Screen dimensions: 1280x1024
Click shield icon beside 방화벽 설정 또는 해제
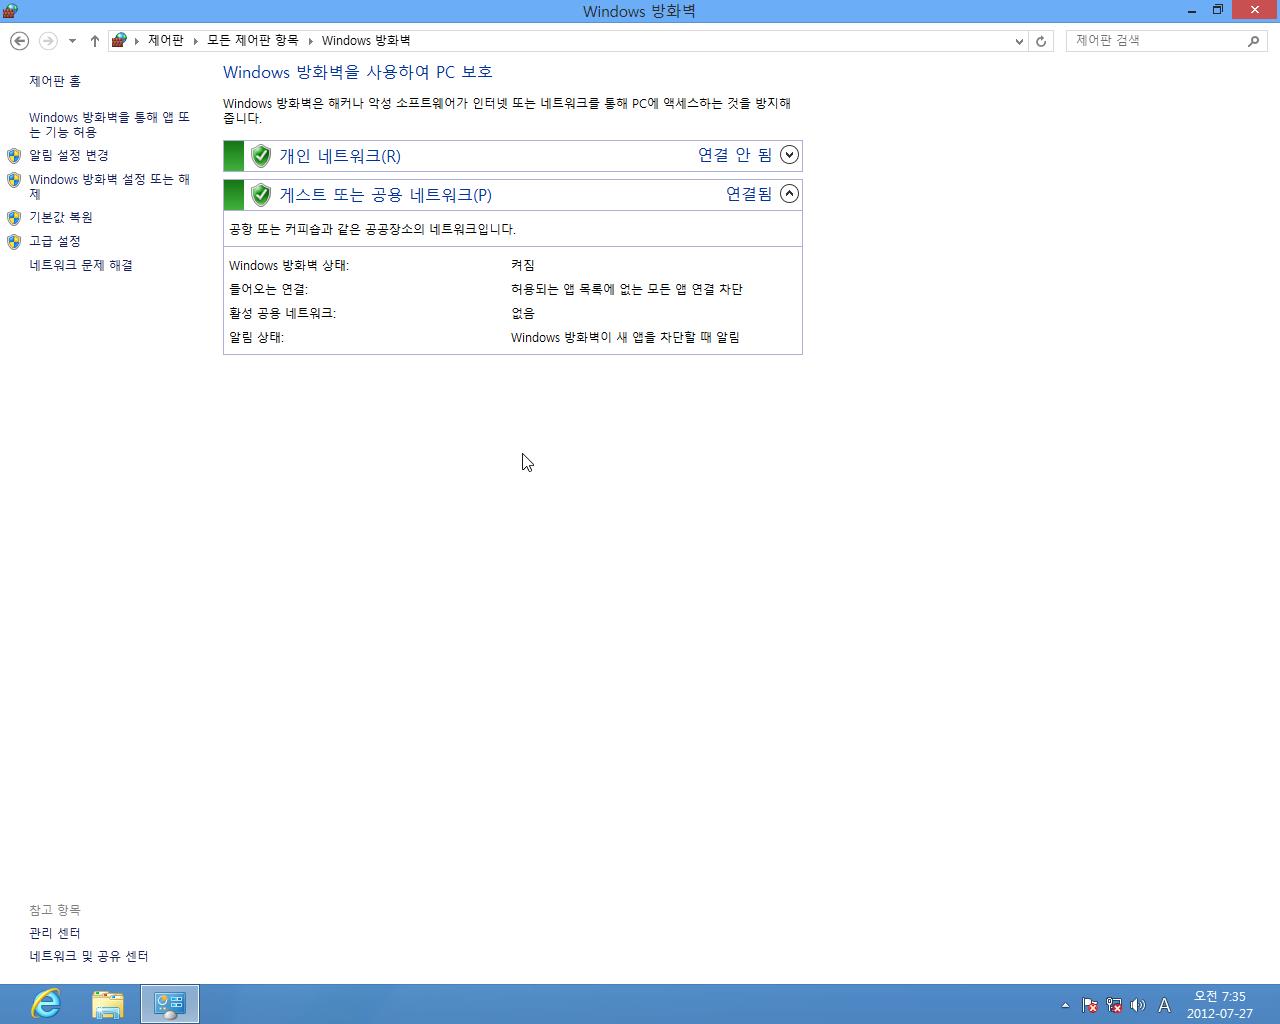14,180
